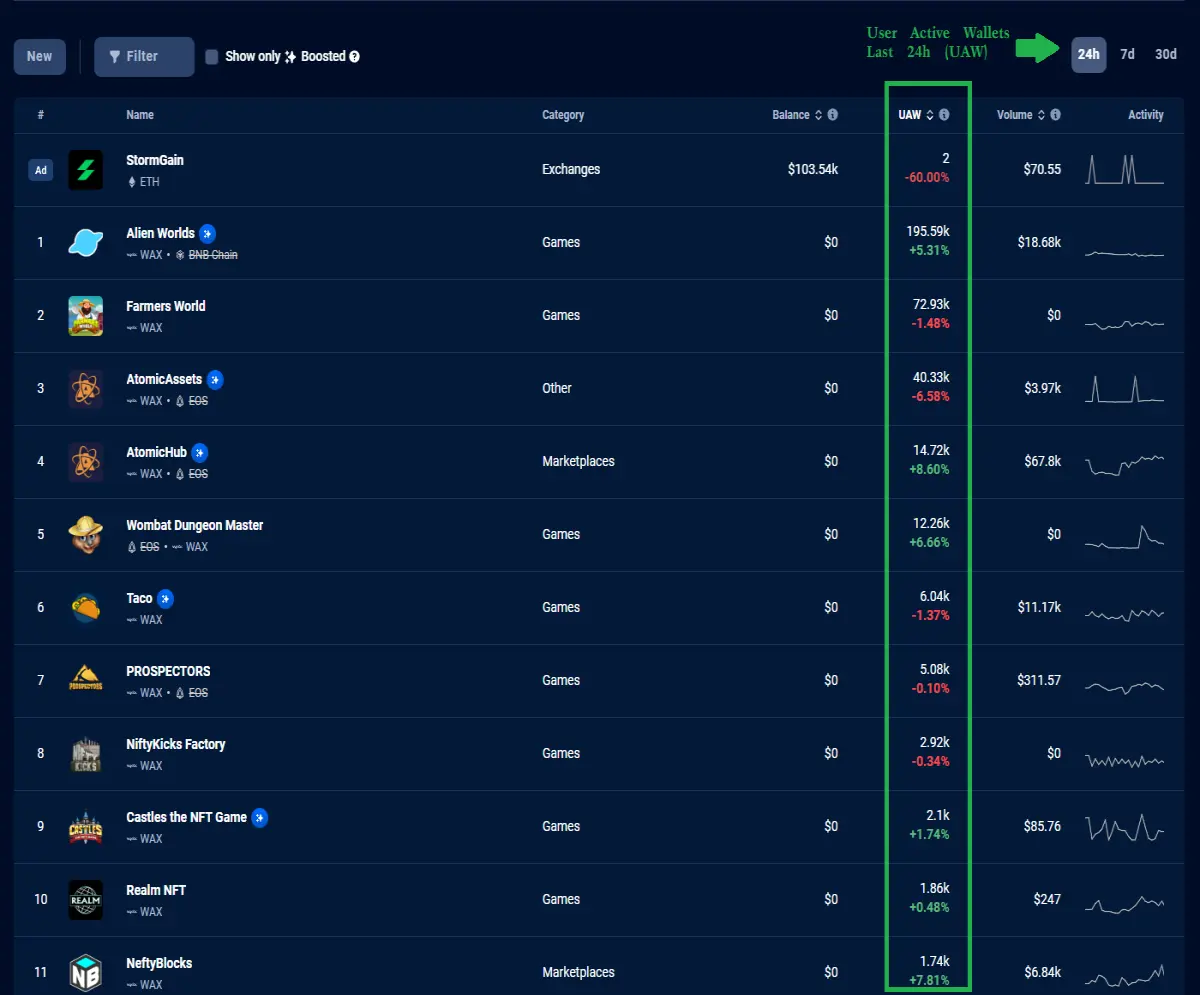
Task: Switch to the 30d time range
Action: pos(1166,54)
